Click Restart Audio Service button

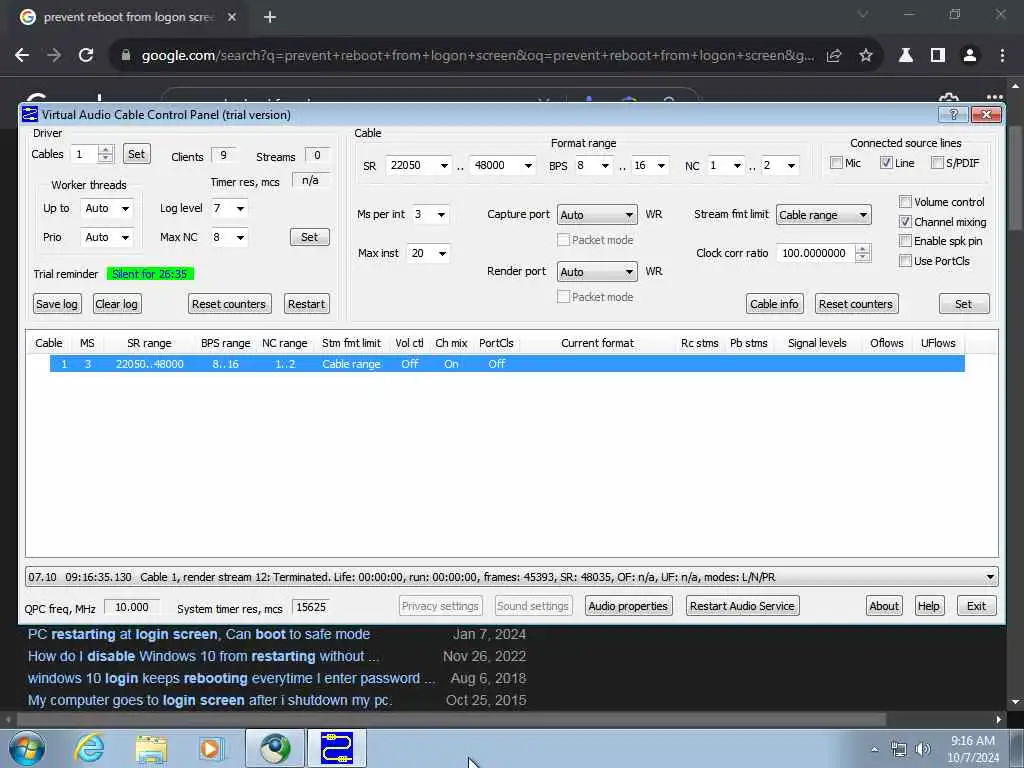743,606
